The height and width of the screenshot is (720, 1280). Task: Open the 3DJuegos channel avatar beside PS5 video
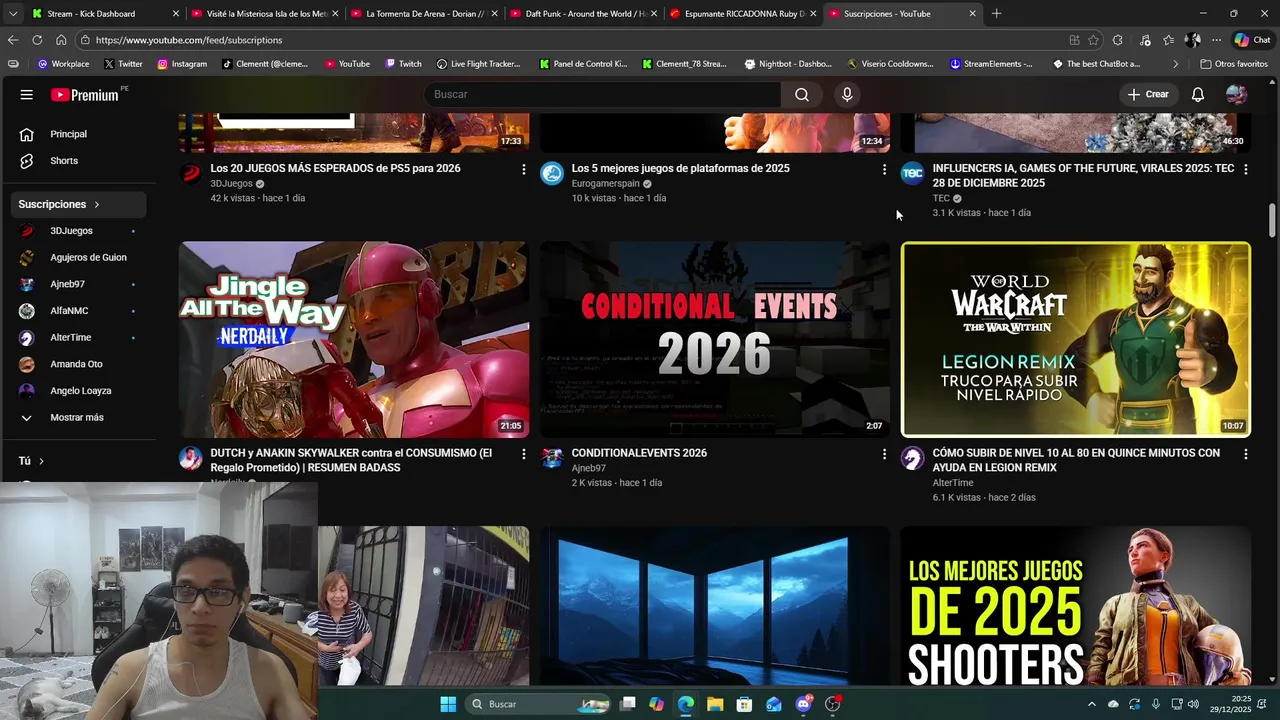click(190, 173)
